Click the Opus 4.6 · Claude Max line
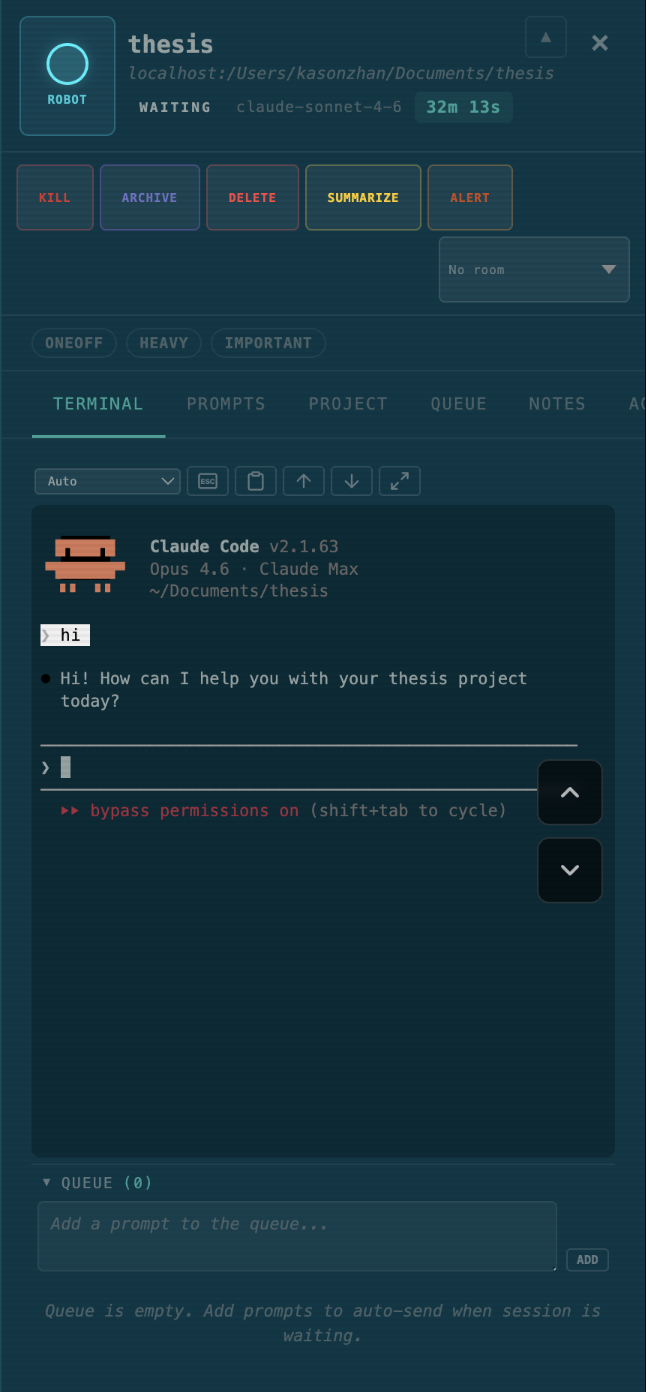The width and height of the screenshot is (646, 1392). pos(254,568)
